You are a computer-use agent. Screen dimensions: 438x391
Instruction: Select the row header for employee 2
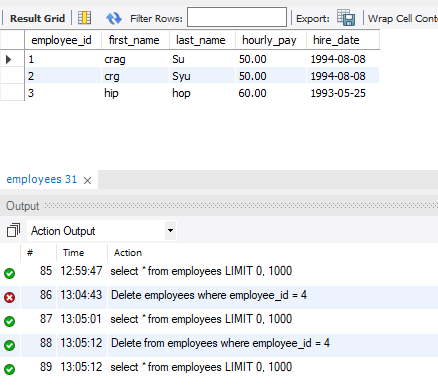click(12, 76)
